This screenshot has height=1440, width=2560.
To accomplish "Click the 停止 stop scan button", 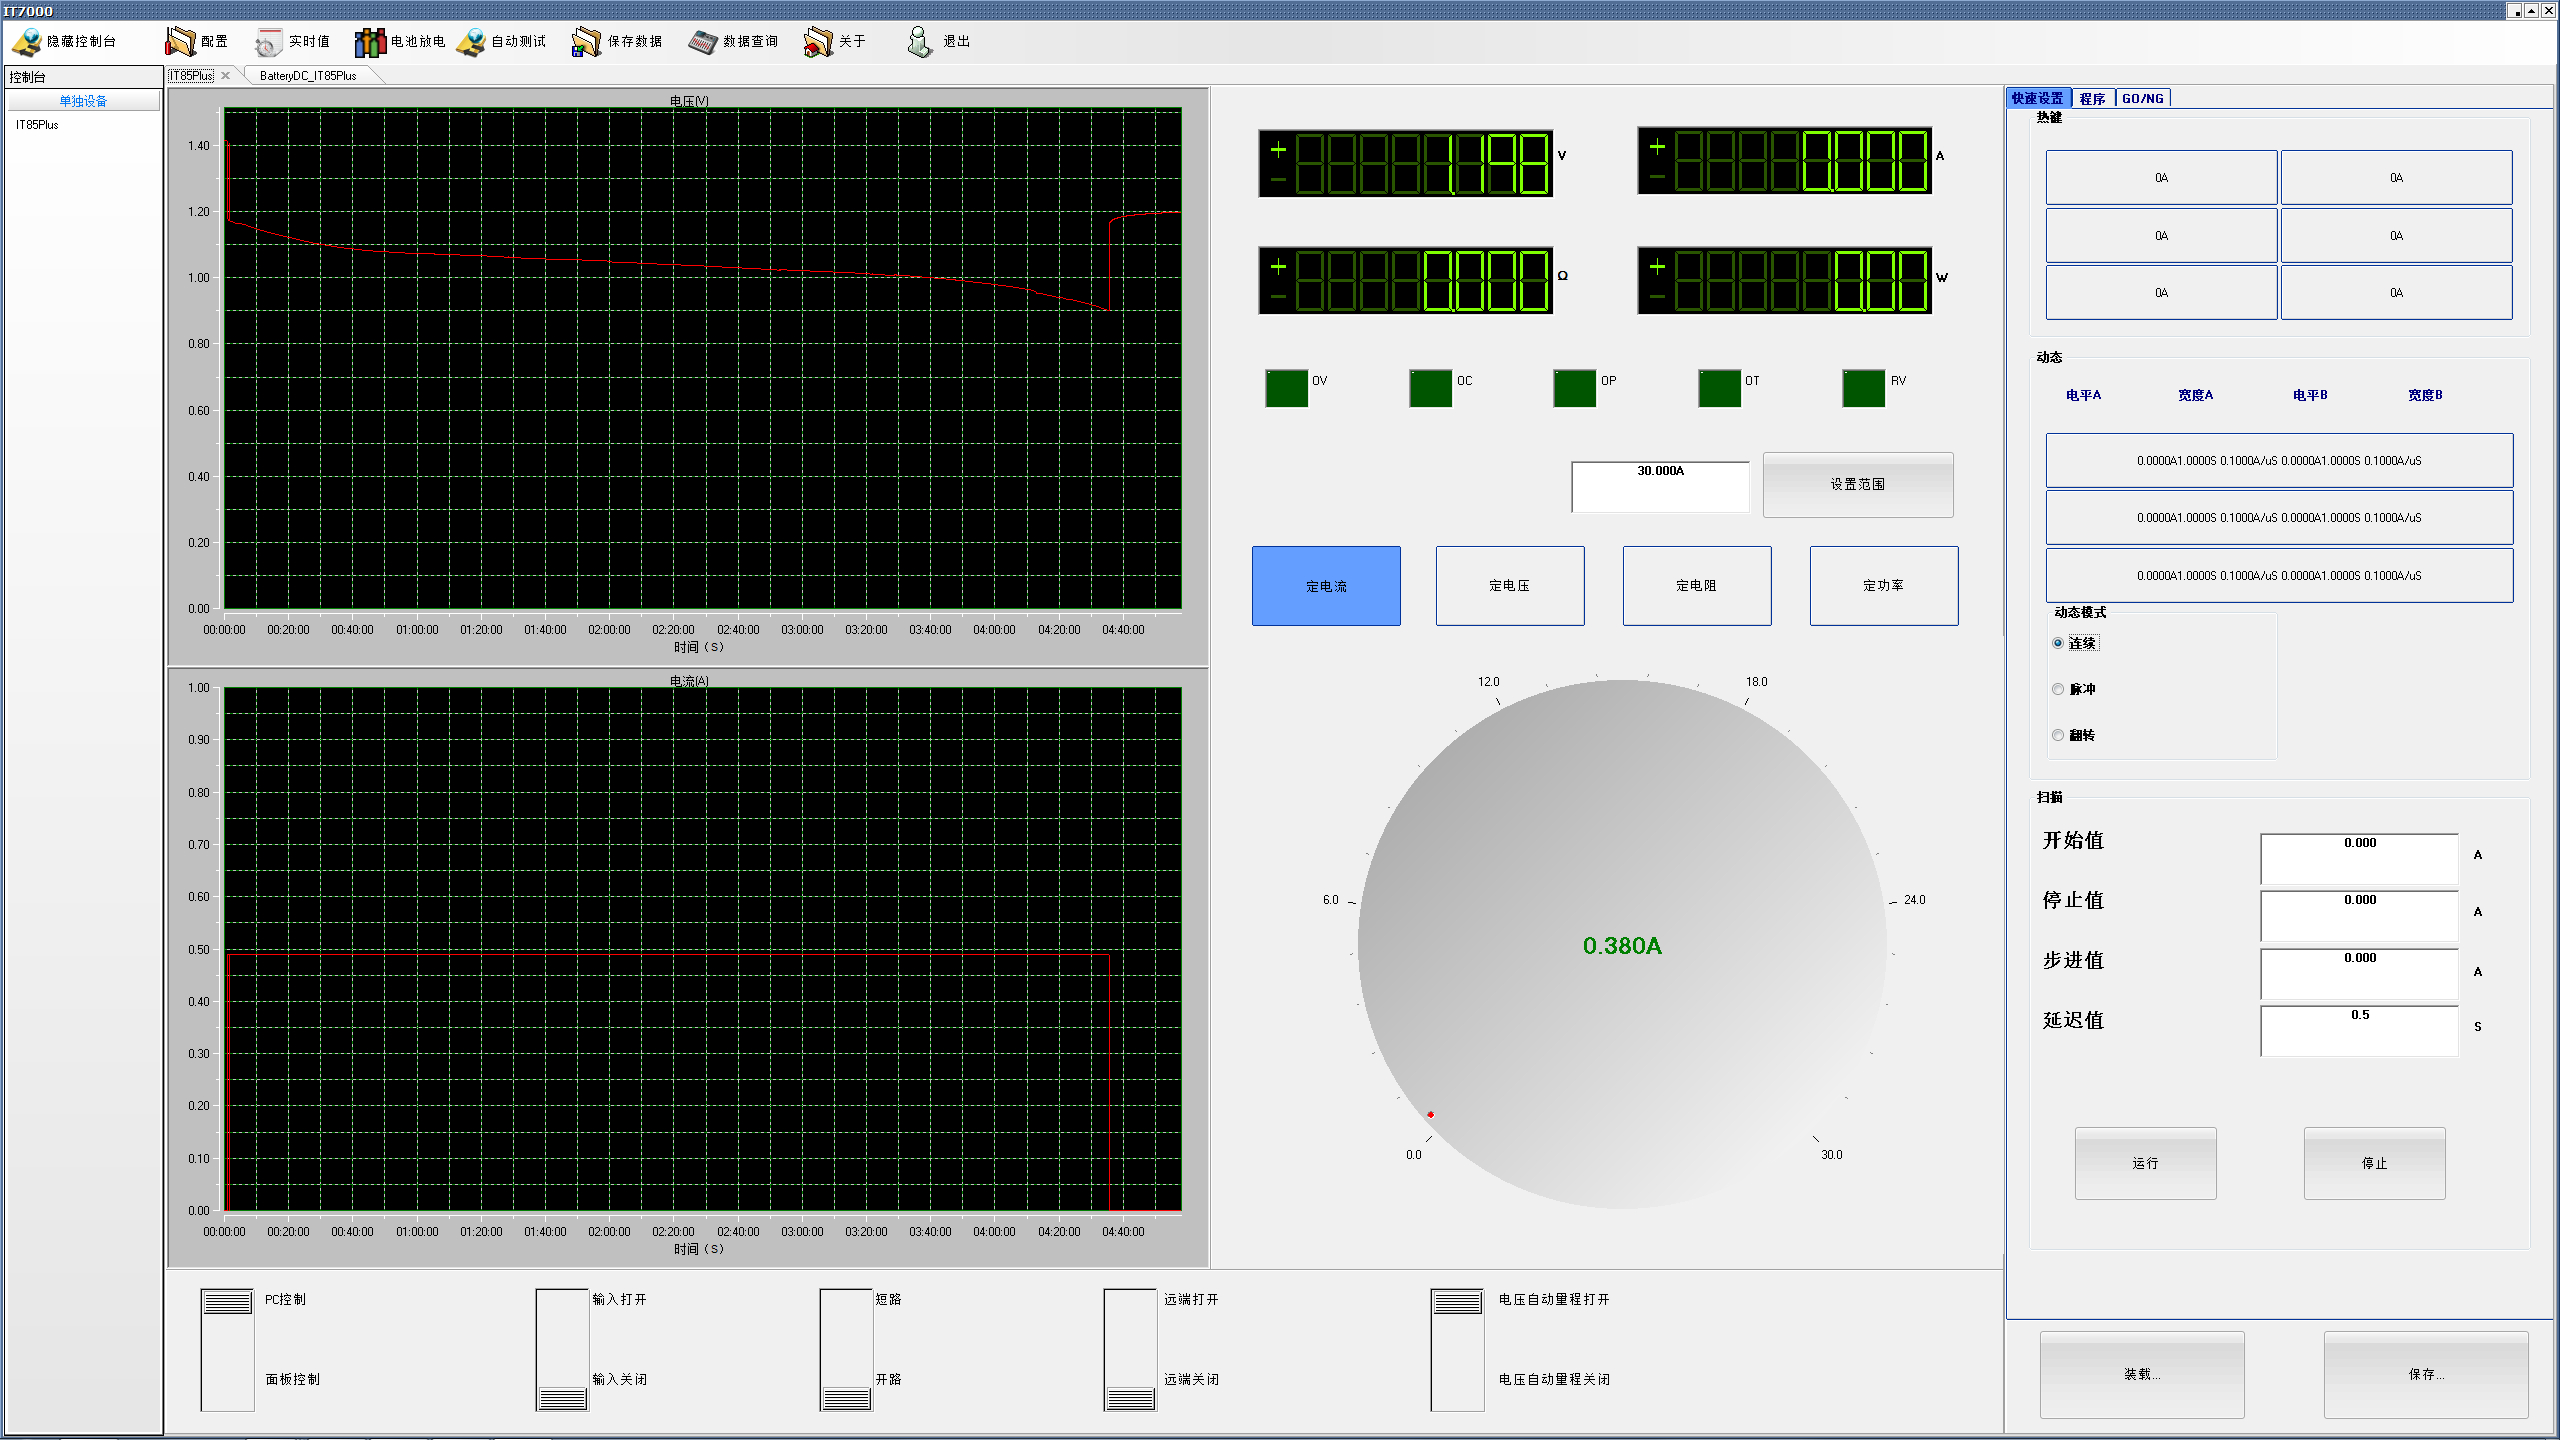I will [x=2374, y=1164].
